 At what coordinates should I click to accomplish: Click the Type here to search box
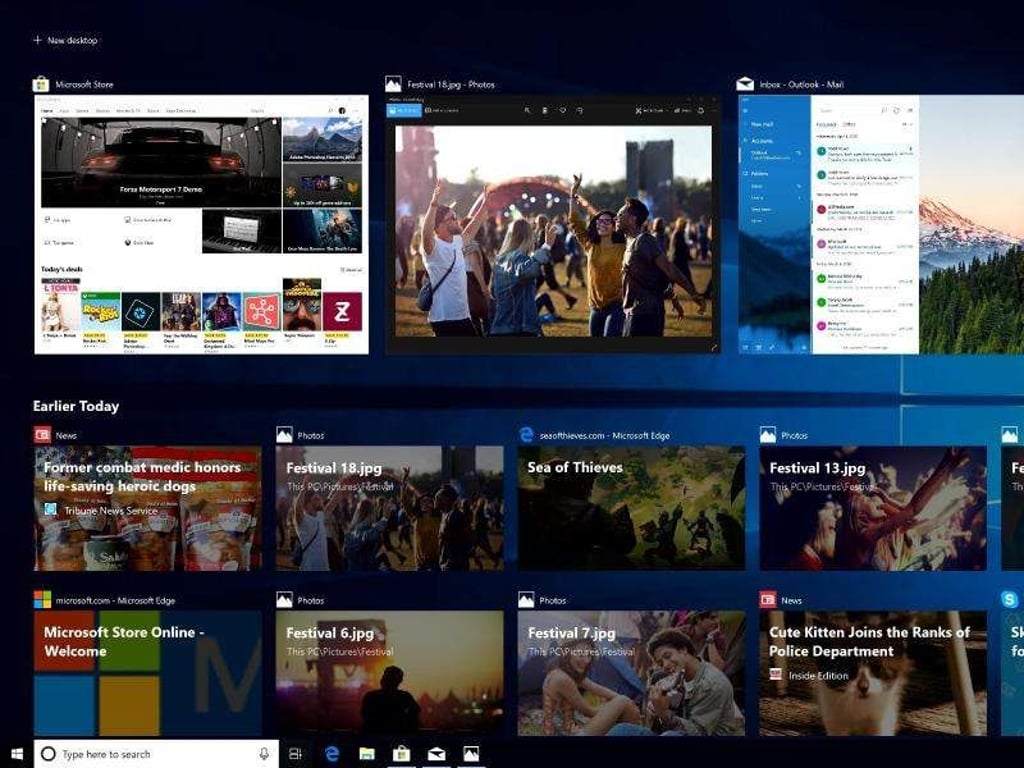(156, 754)
